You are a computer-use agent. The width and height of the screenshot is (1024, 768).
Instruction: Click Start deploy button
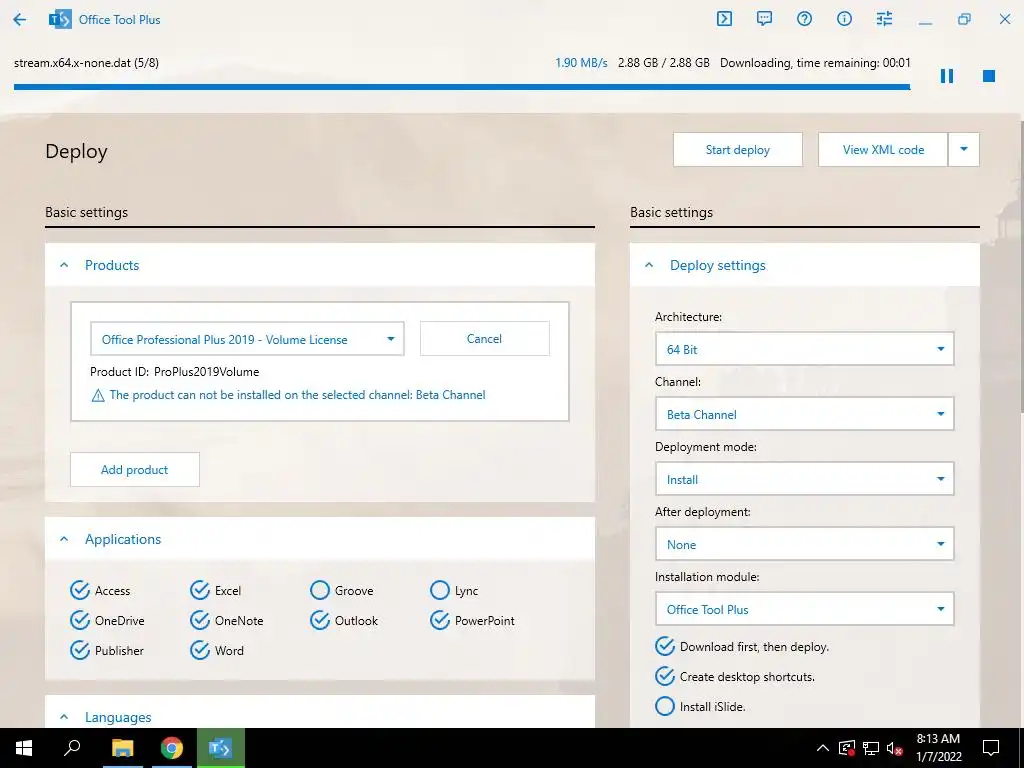point(738,150)
